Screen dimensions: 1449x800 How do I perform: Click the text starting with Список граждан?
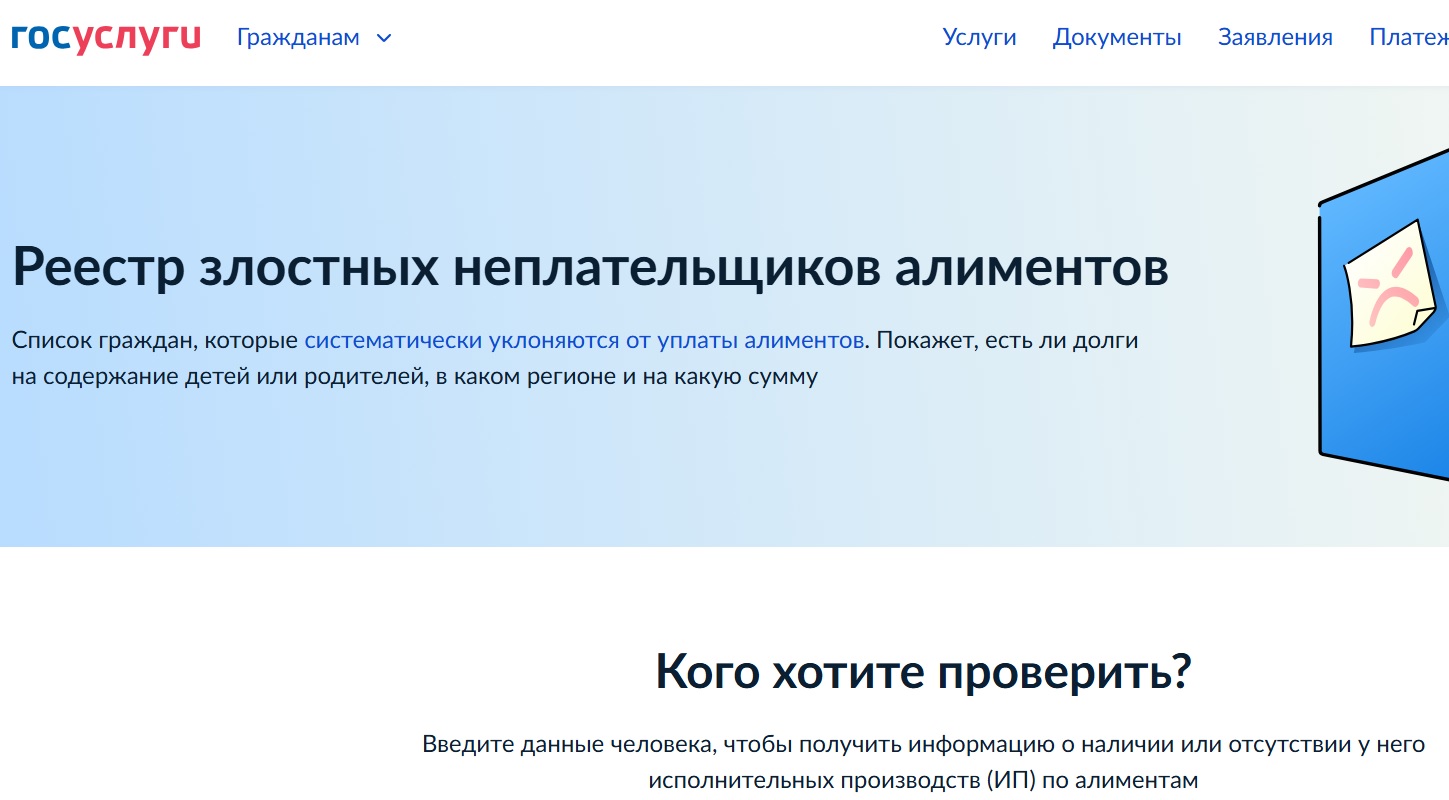(157, 340)
